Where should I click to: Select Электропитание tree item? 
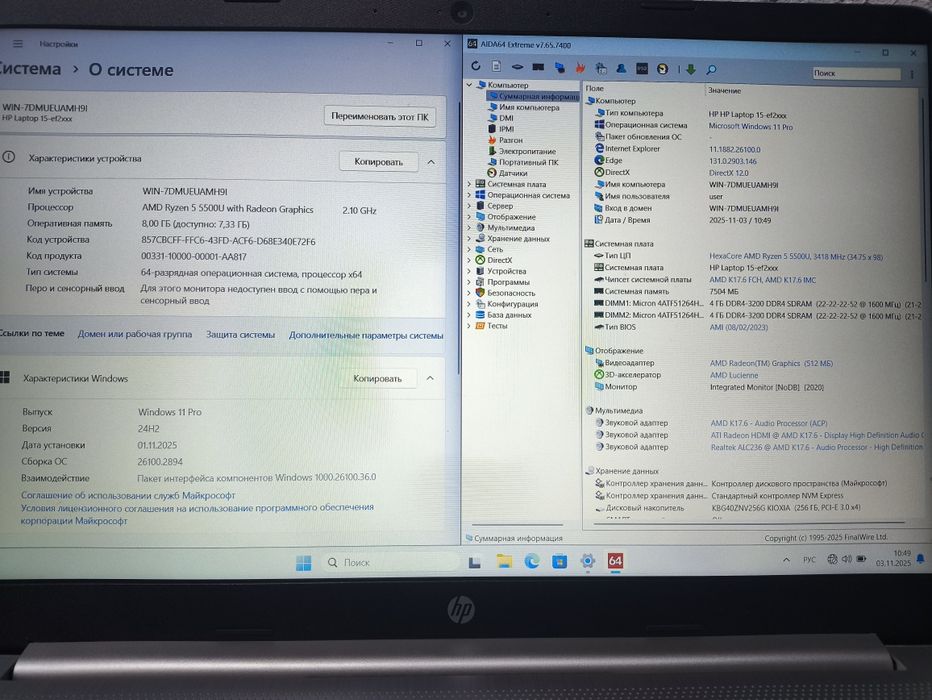[522, 151]
